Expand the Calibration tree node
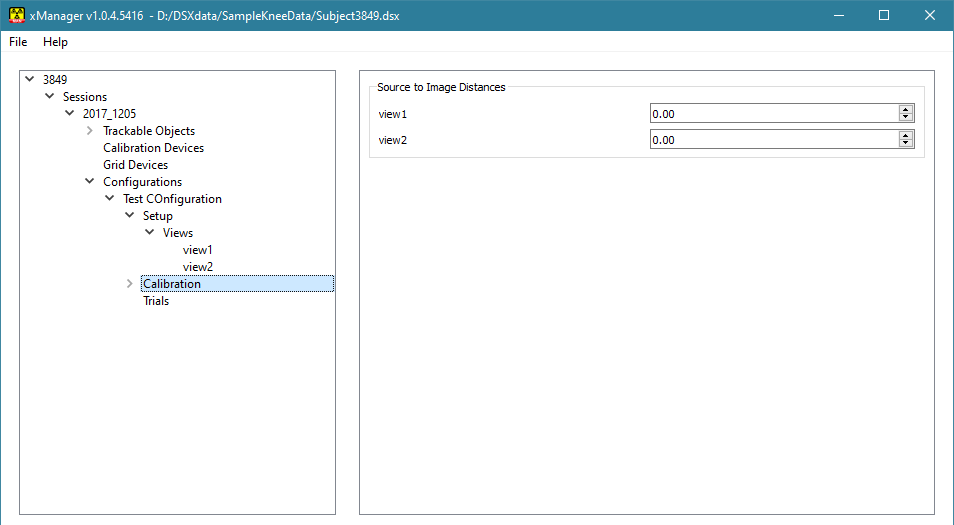Image resolution: width=954 pixels, height=525 pixels. [x=129, y=284]
